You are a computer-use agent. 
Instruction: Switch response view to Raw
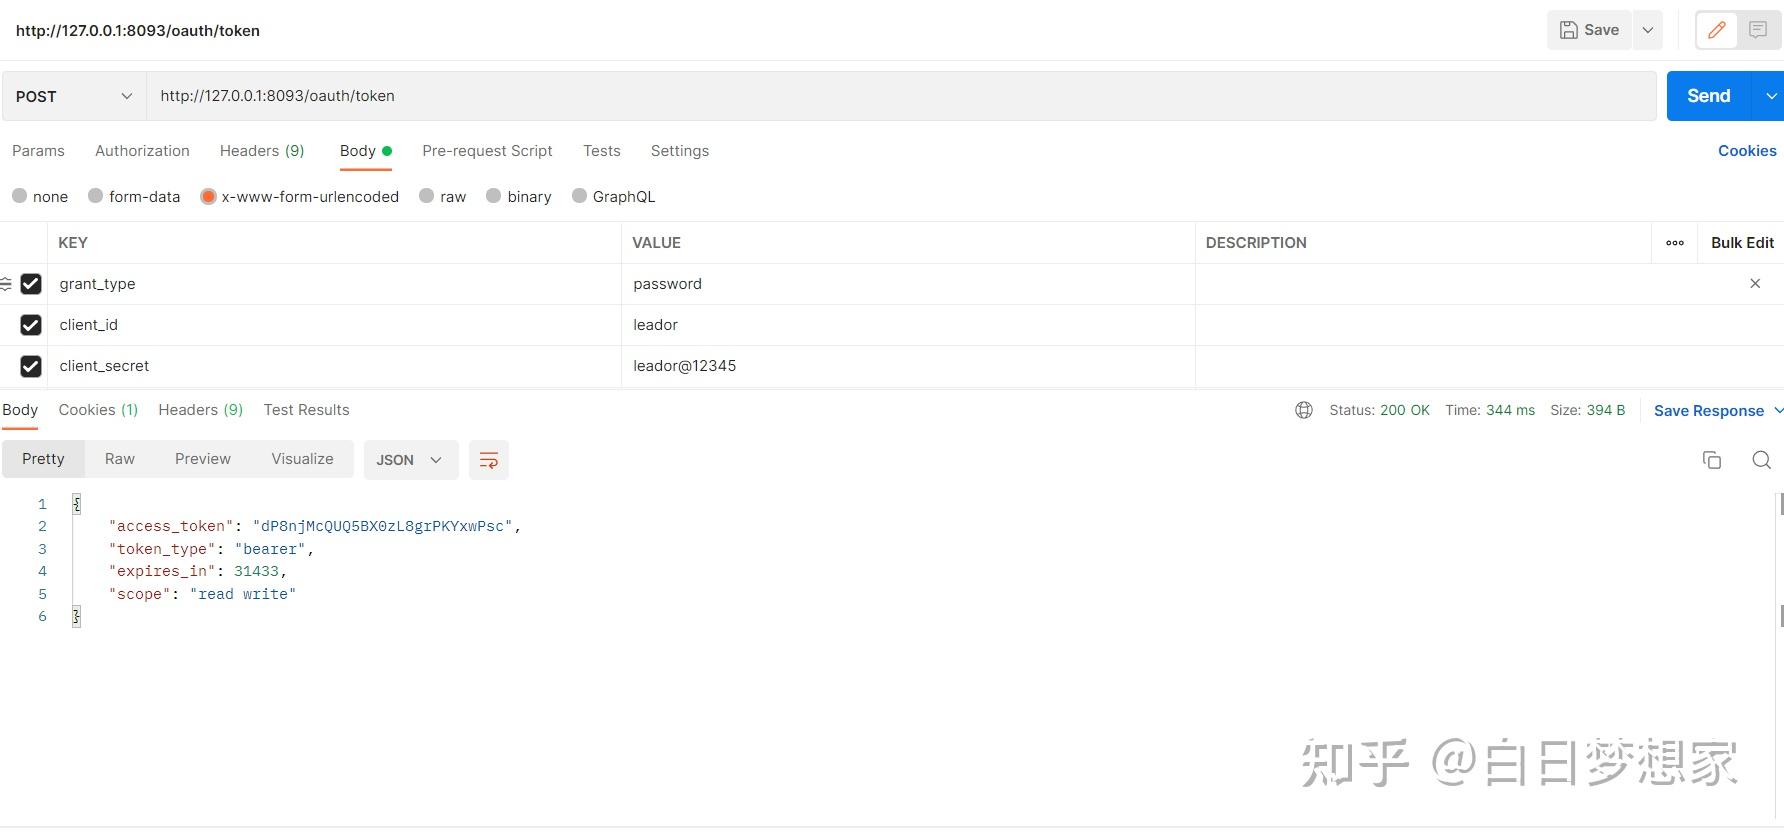[120, 459]
